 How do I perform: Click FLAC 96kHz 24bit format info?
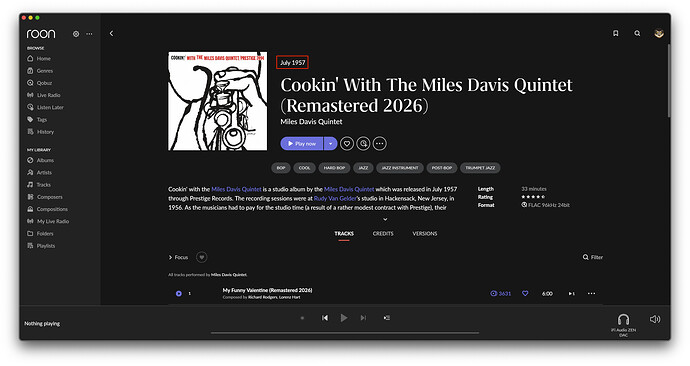[x=546, y=205]
